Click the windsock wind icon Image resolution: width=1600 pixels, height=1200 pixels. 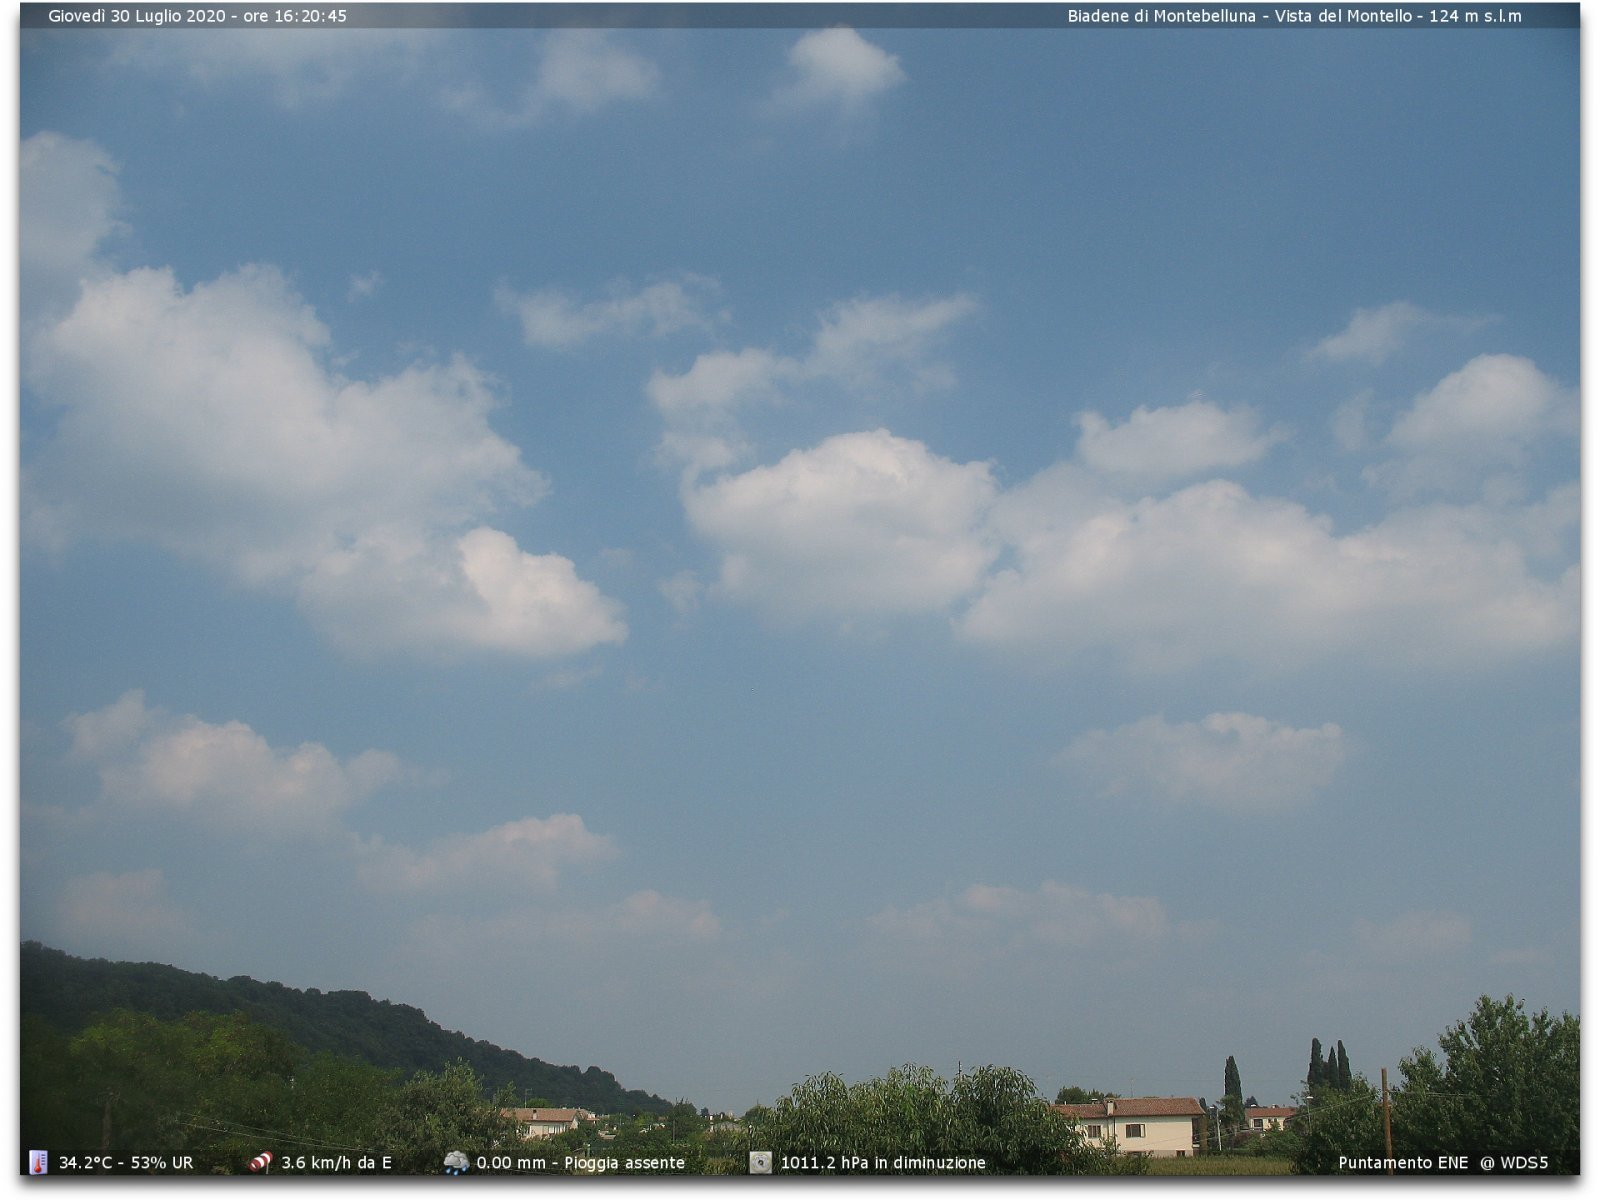(260, 1162)
